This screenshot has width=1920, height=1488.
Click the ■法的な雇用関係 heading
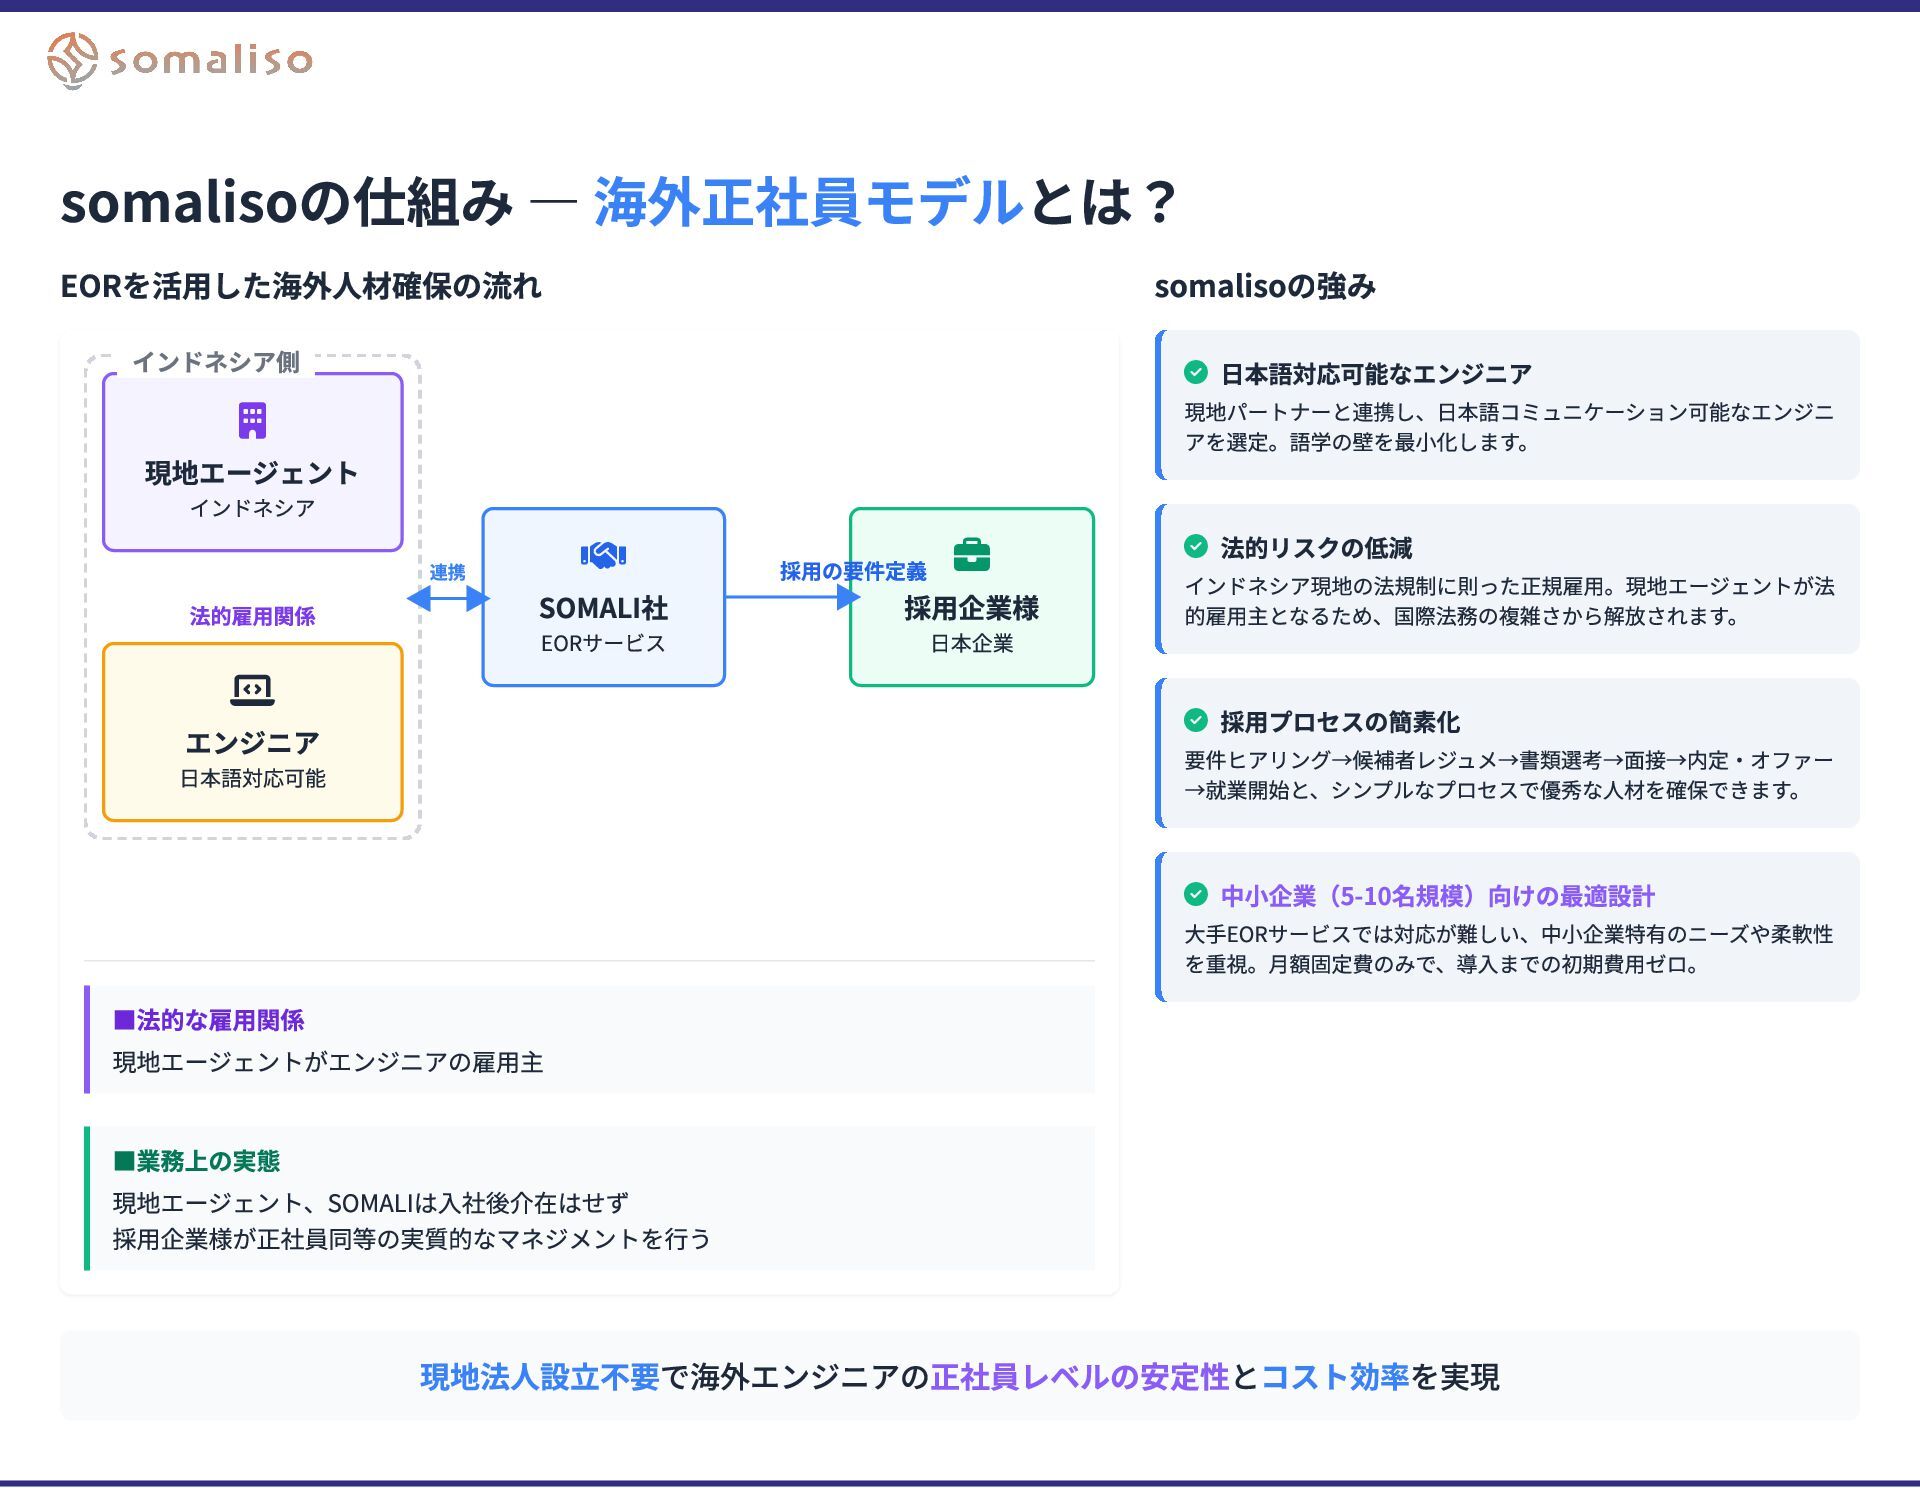tap(208, 1020)
